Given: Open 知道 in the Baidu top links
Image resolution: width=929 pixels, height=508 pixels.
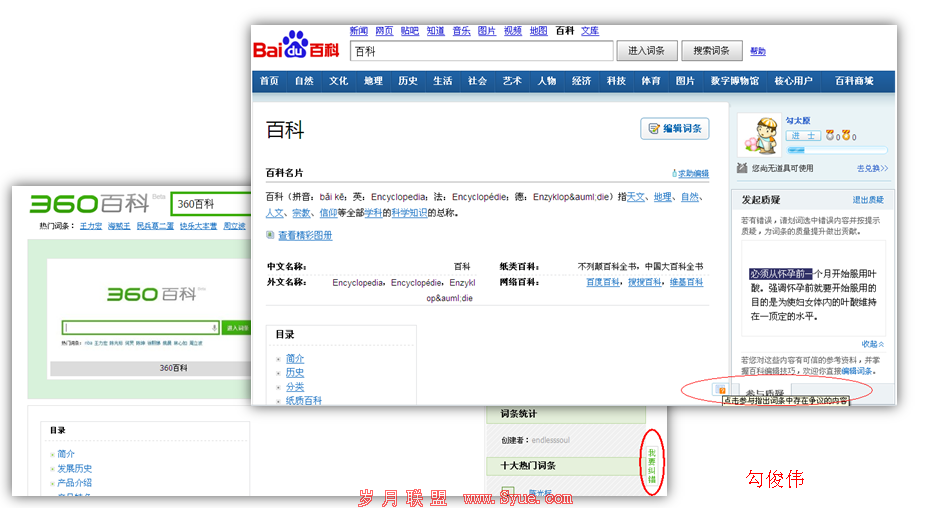Looking at the screenshot, I should coord(435,31).
